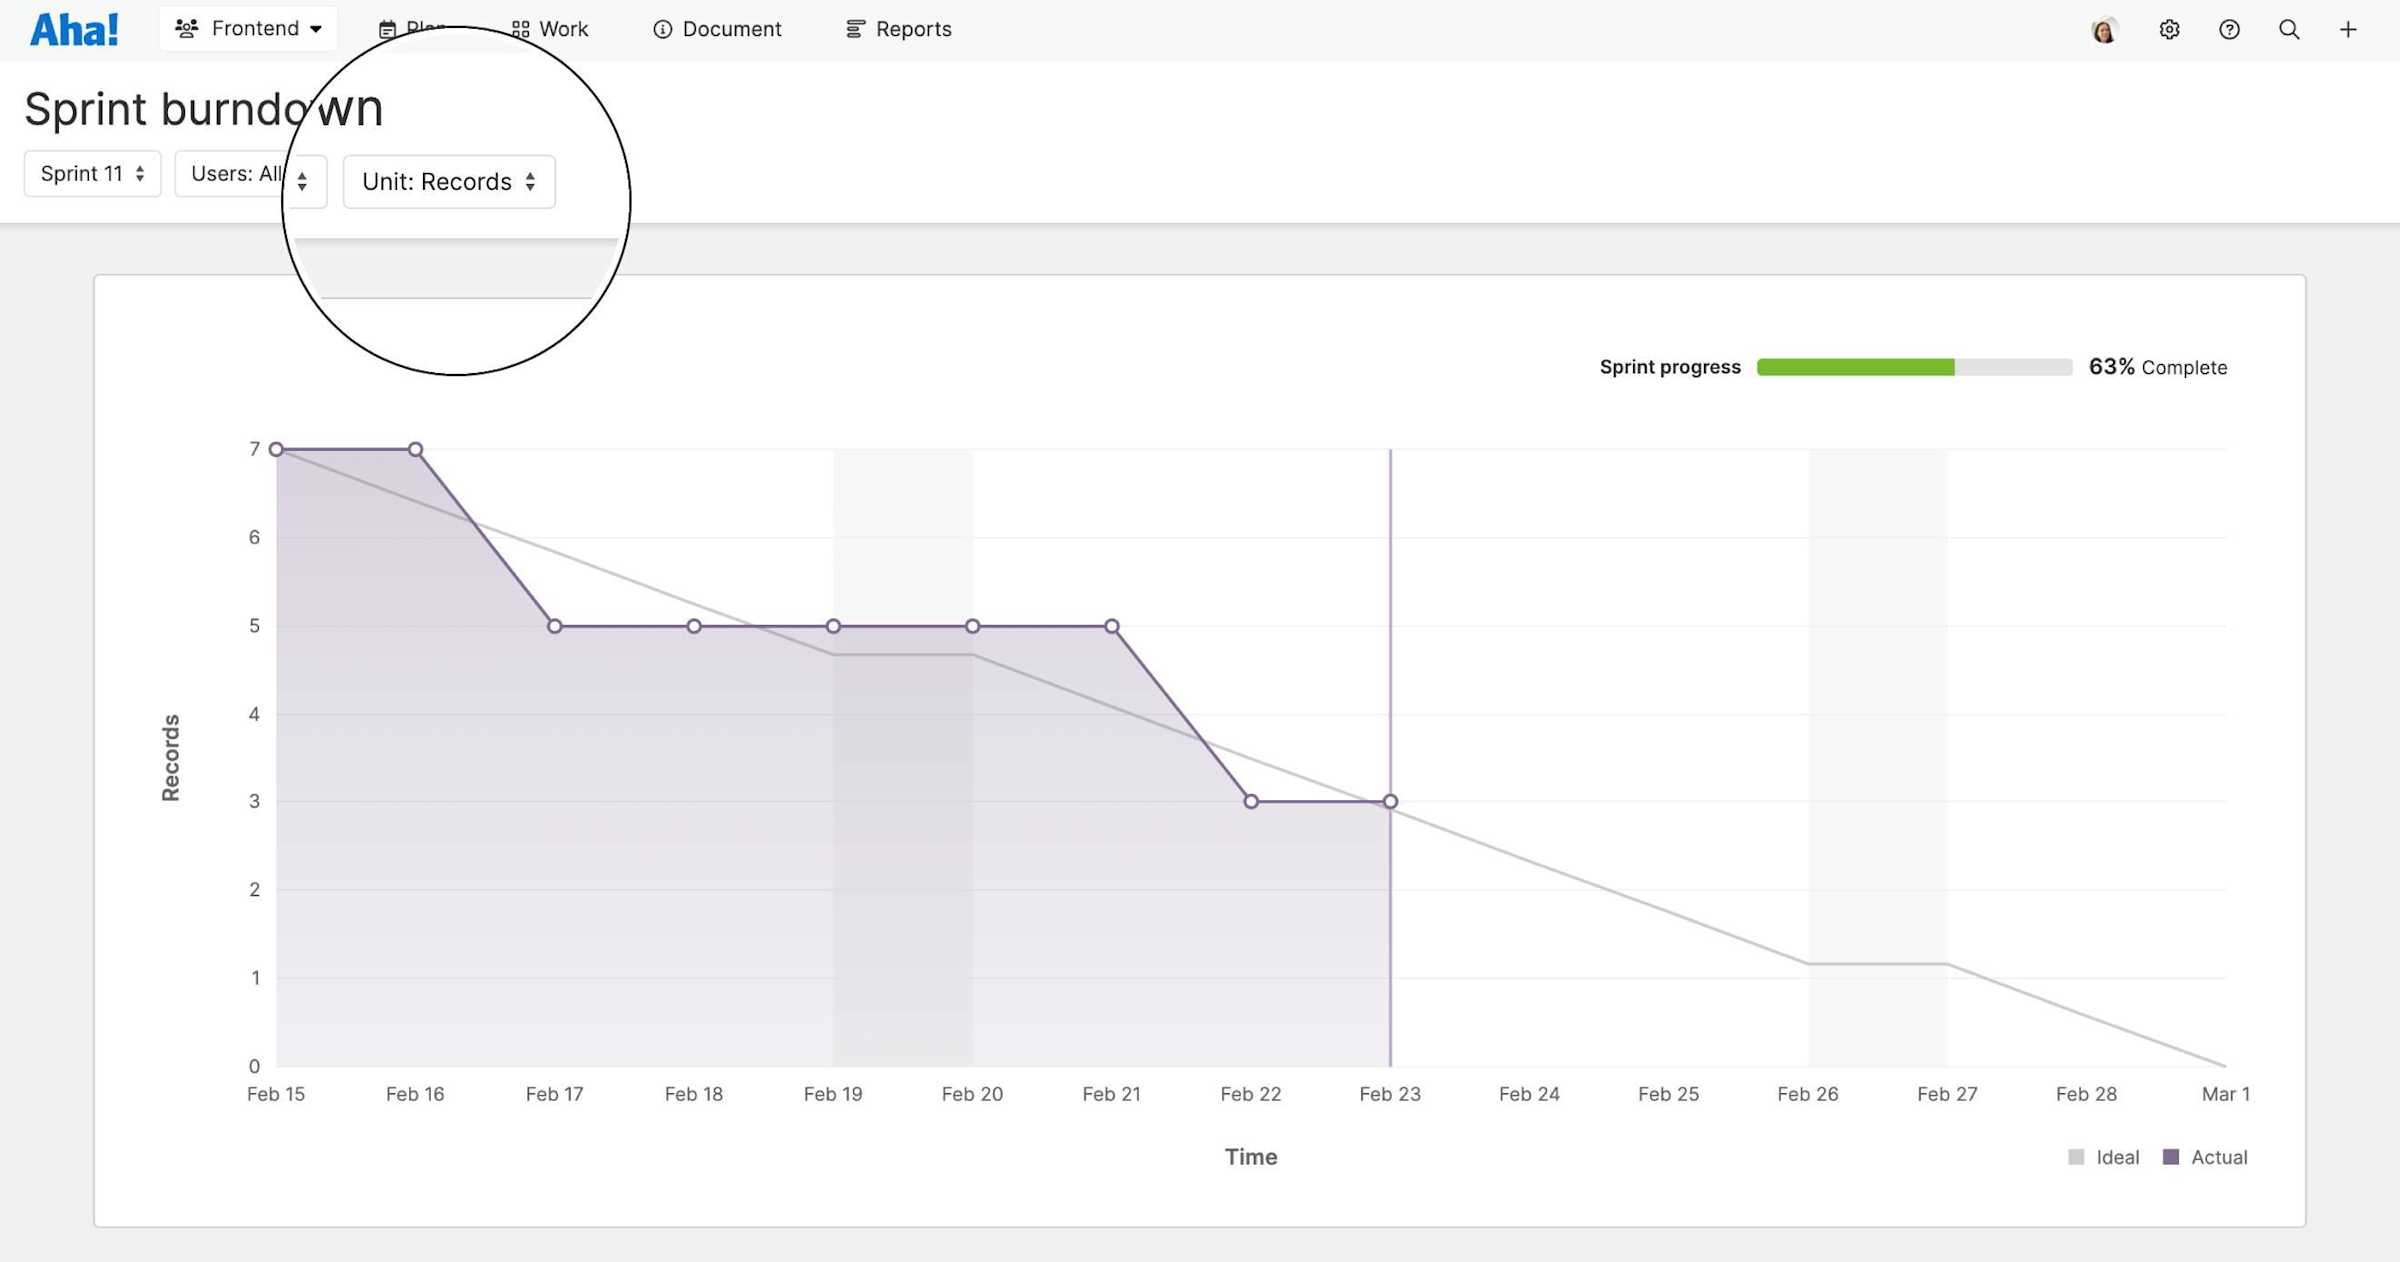
Task: Click the Aha! logo
Action: tap(74, 29)
